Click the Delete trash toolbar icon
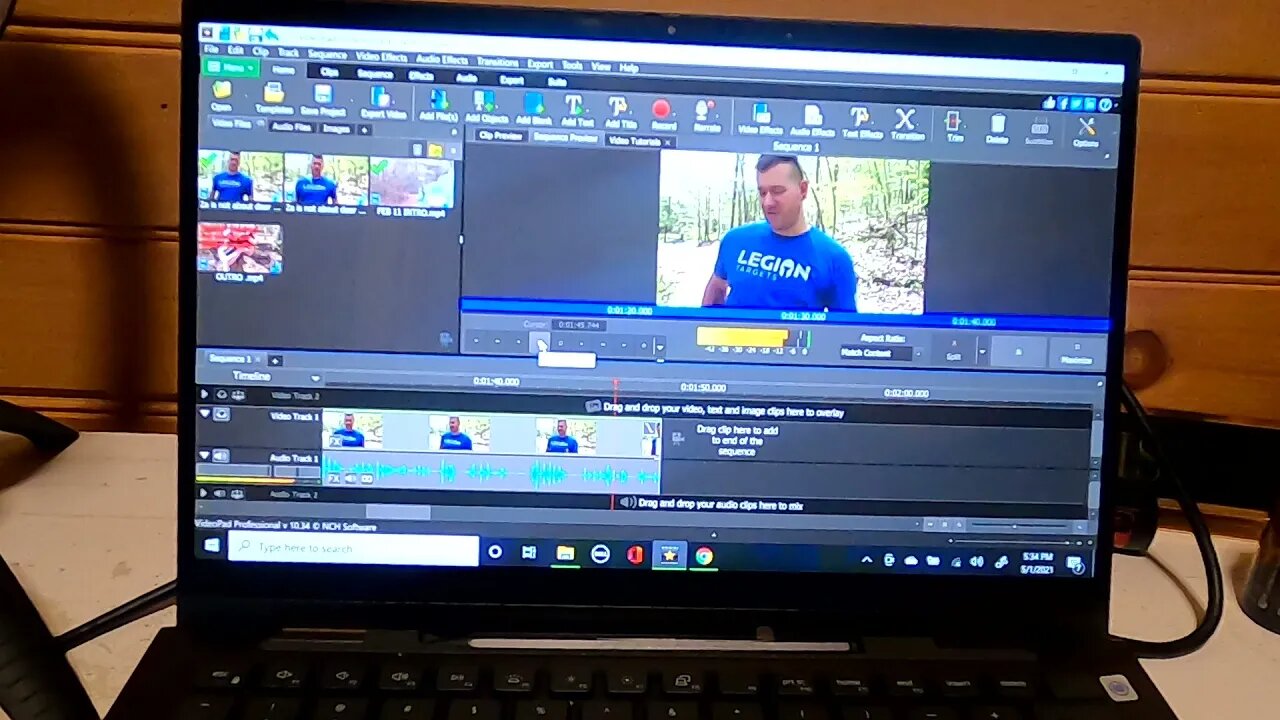1280x720 pixels. click(x=997, y=128)
